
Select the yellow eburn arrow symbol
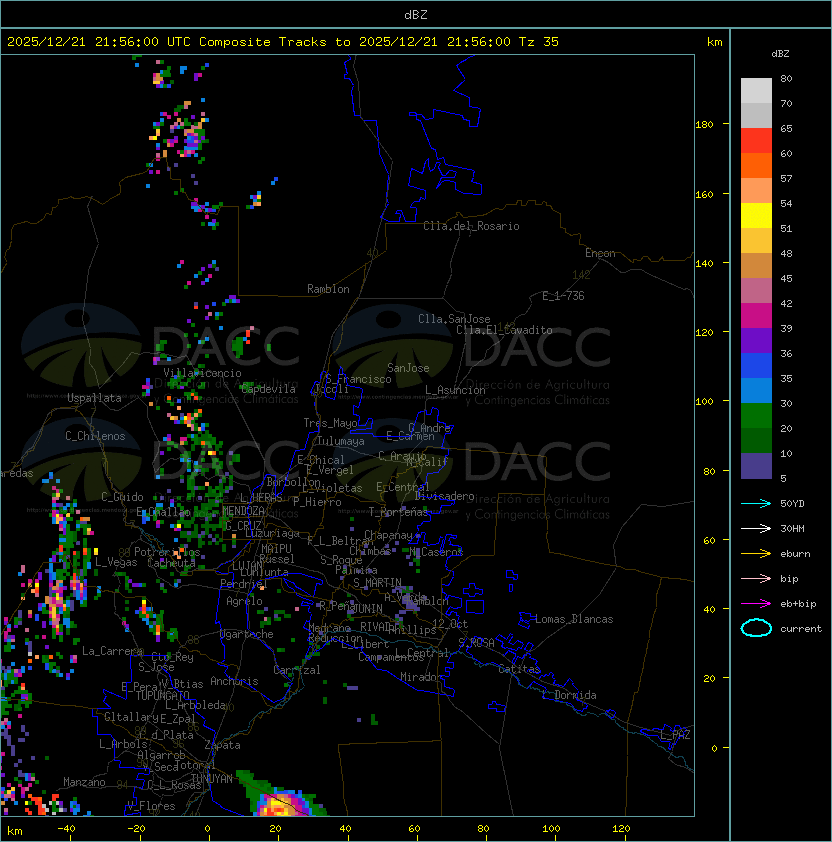(x=756, y=554)
